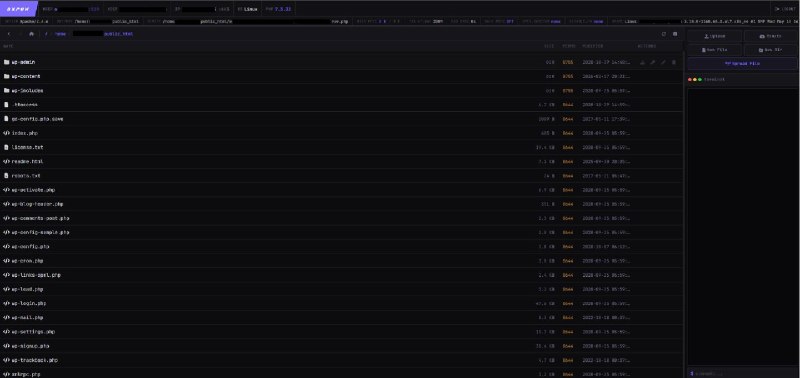Click the New Dir button
Viewport: 800px width, 378px height.
(x=770, y=50)
